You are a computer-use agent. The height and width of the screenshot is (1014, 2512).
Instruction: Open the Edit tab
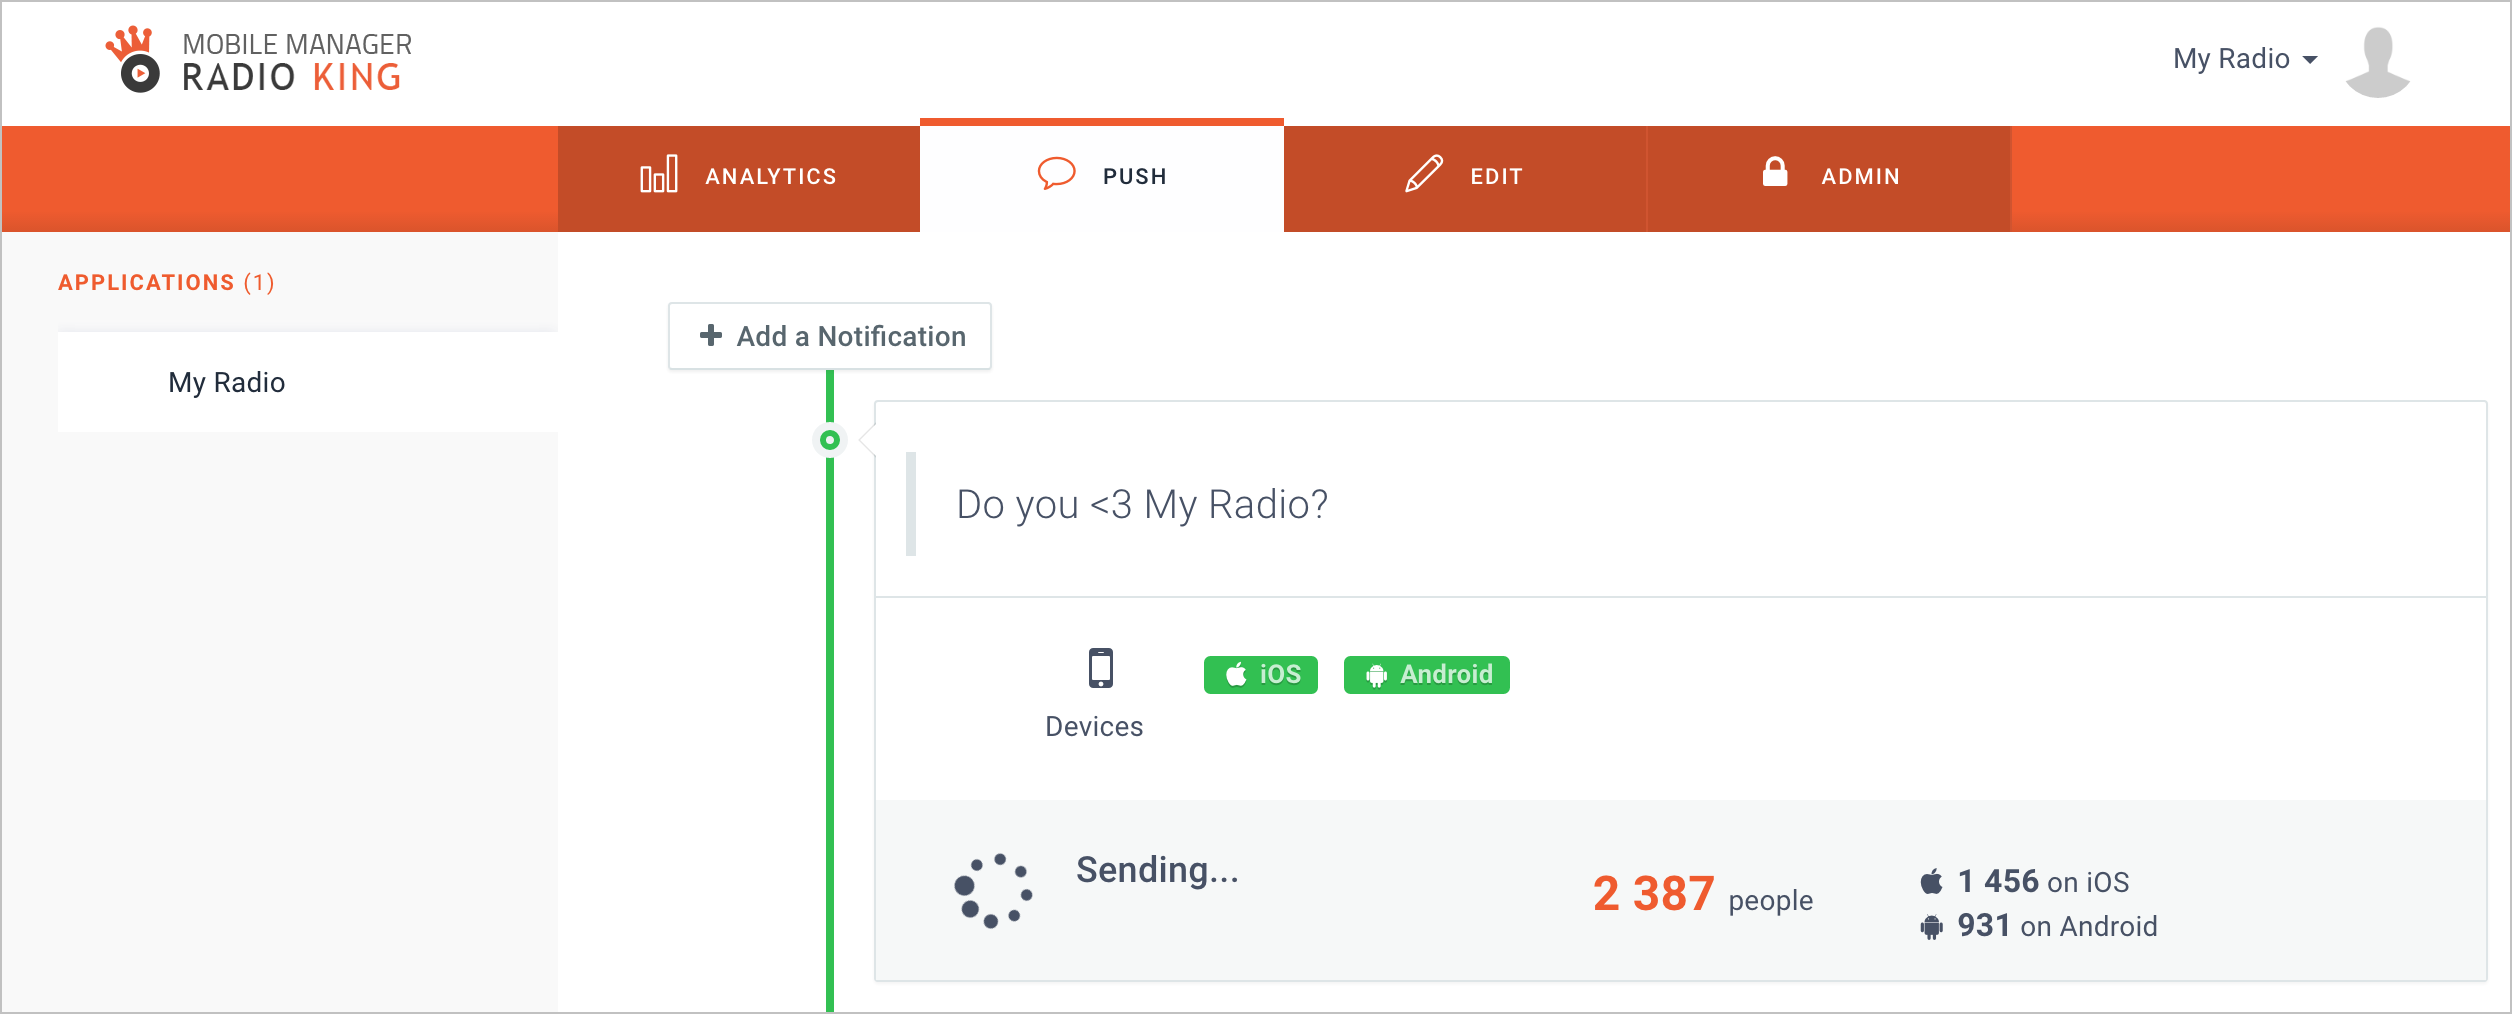tap(1465, 178)
